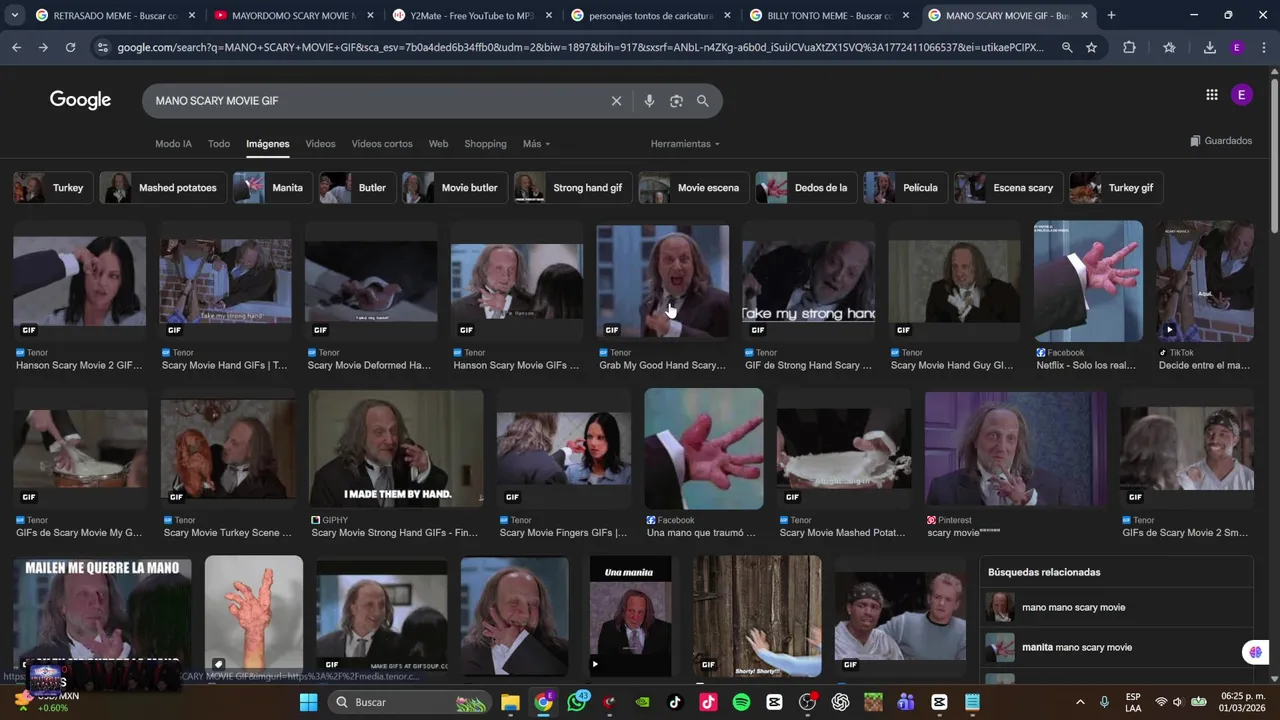Open the Herramientas dropdown

tap(685, 144)
